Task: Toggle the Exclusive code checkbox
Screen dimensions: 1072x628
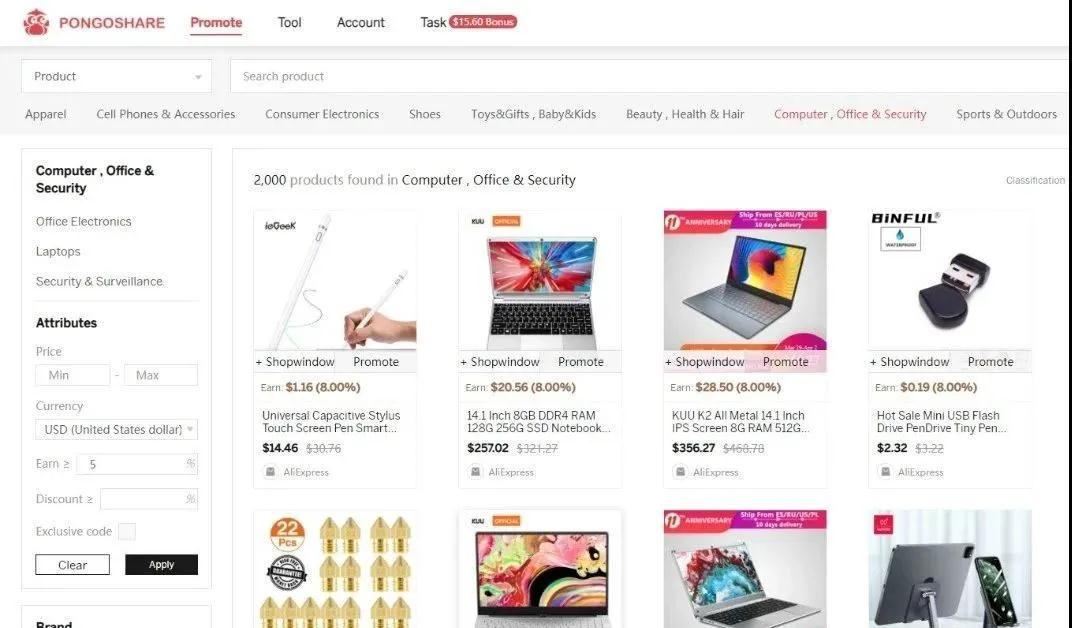Action: pyautogui.click(x=126, y=531)
